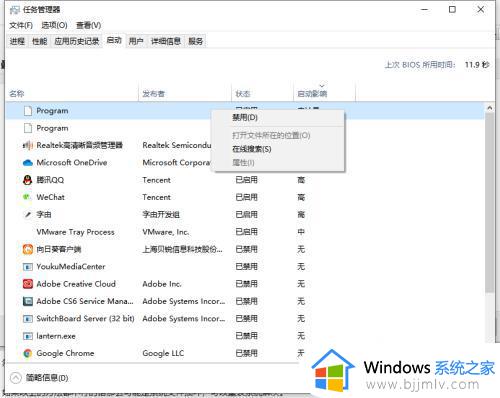Click the Adobe Inc. publisher cell
500x398 pixels.
tap(162, 284)
